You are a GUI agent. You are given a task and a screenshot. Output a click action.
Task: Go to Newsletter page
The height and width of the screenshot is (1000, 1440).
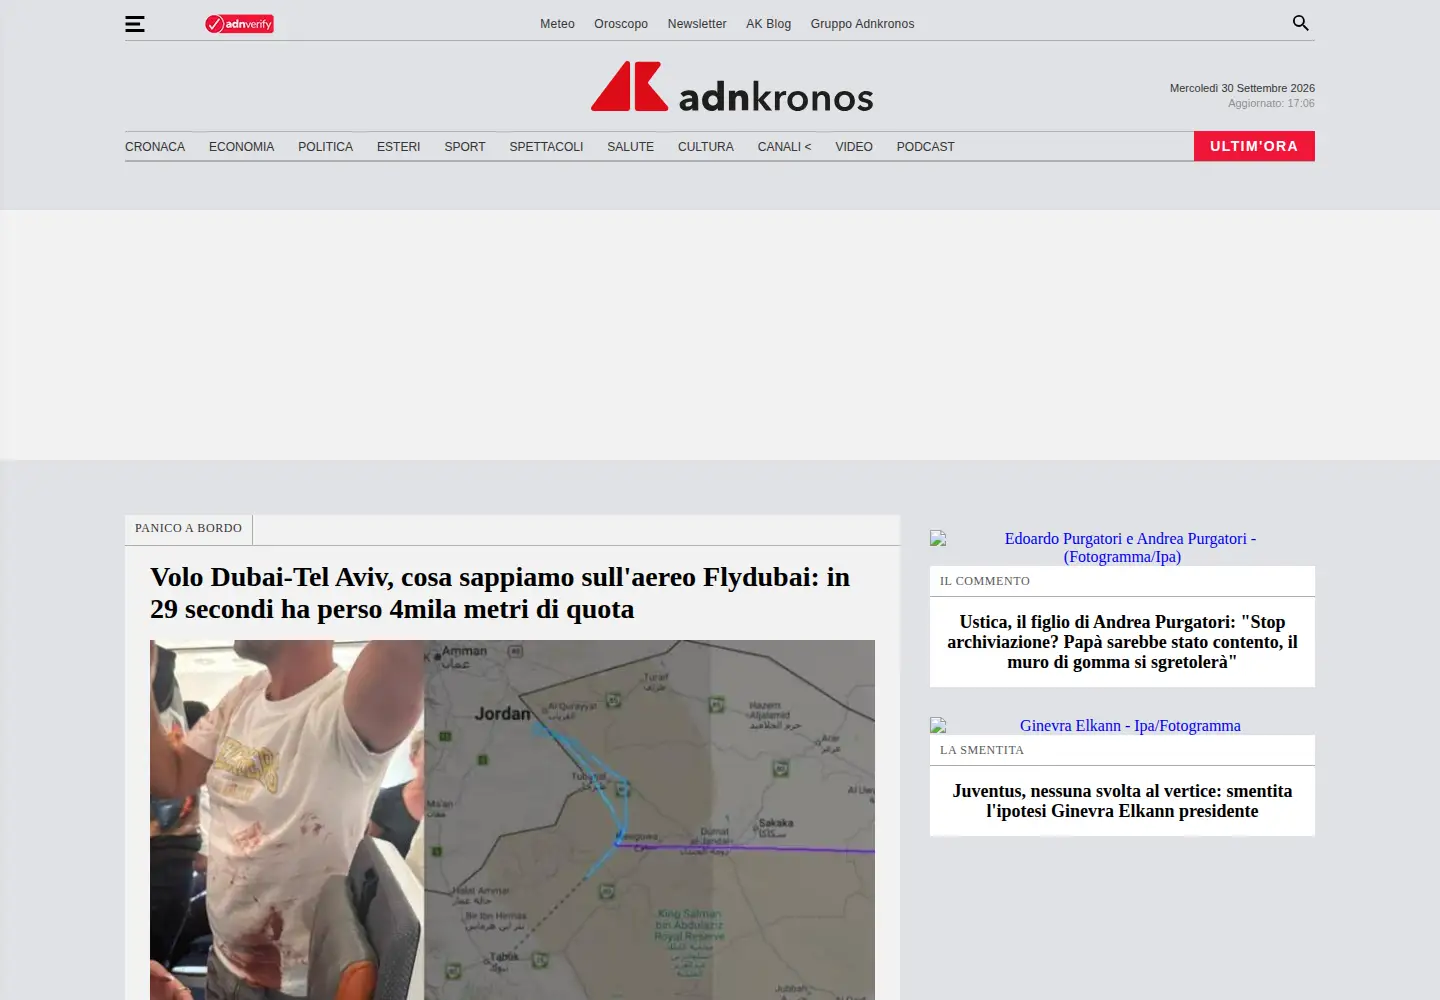click(697, 24)
